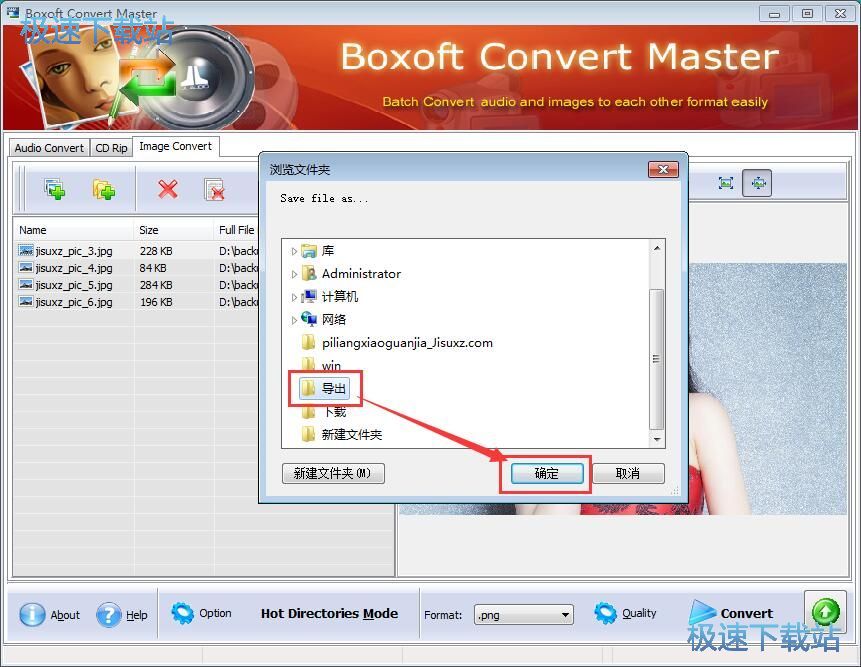Click the image preview on the right
This screenshot has width=861, height=667.
click(x=768, y=389)
